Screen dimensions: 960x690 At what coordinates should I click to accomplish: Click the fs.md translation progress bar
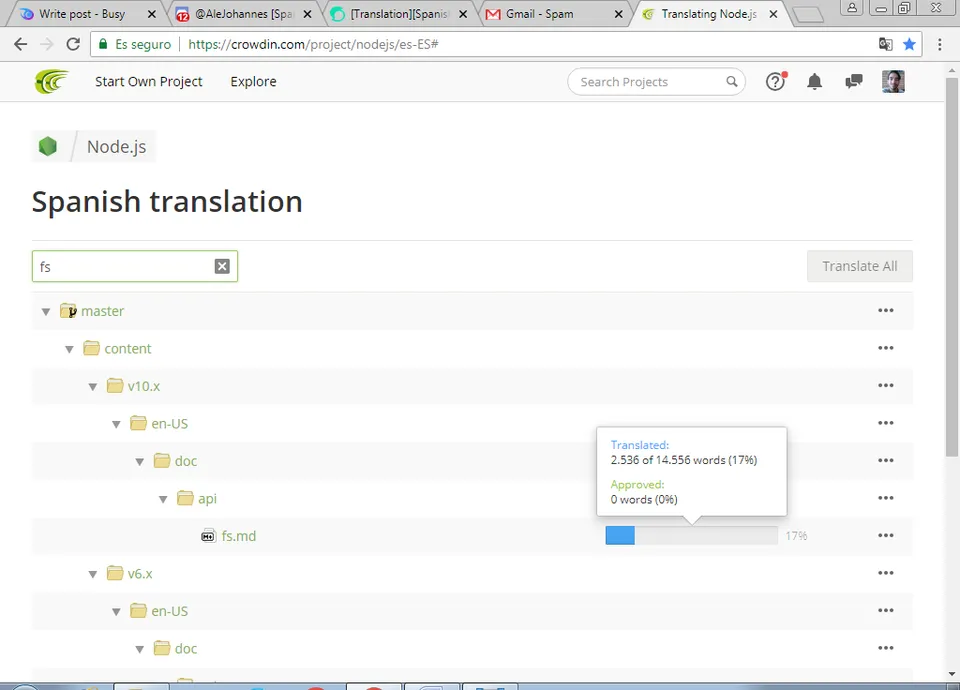(691, 536)
